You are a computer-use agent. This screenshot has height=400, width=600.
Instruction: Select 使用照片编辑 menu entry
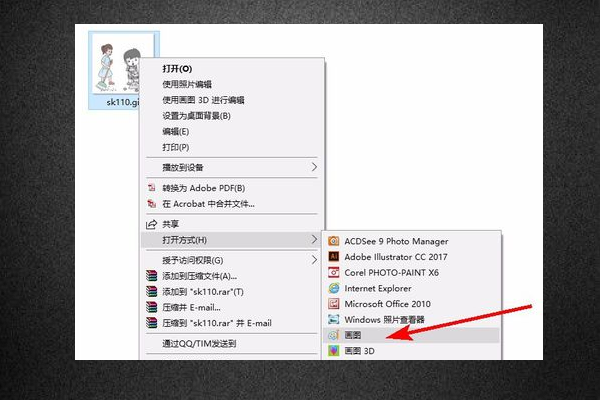[187, 84]
